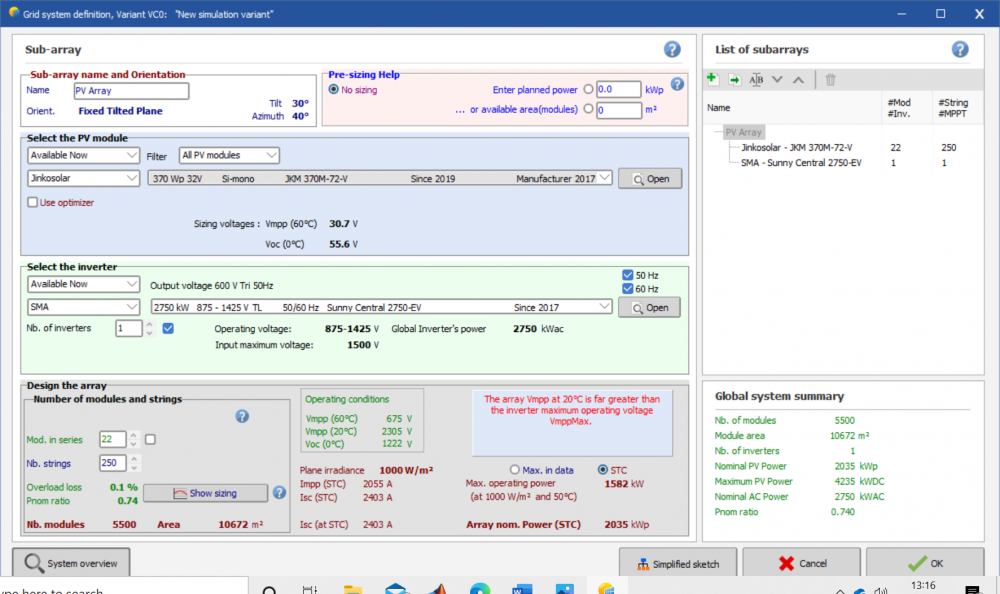Select Jinkosolar JKM 370M-72-V row in list

click(796, 147)
